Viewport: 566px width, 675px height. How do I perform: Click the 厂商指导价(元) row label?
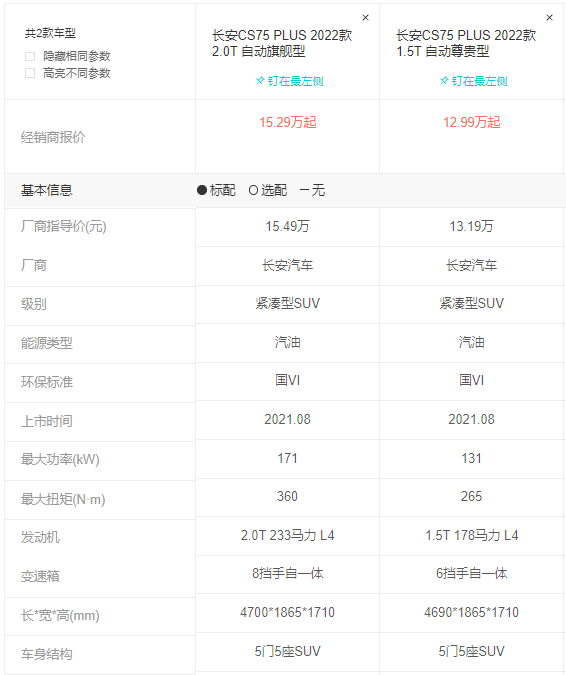[64, 226]
